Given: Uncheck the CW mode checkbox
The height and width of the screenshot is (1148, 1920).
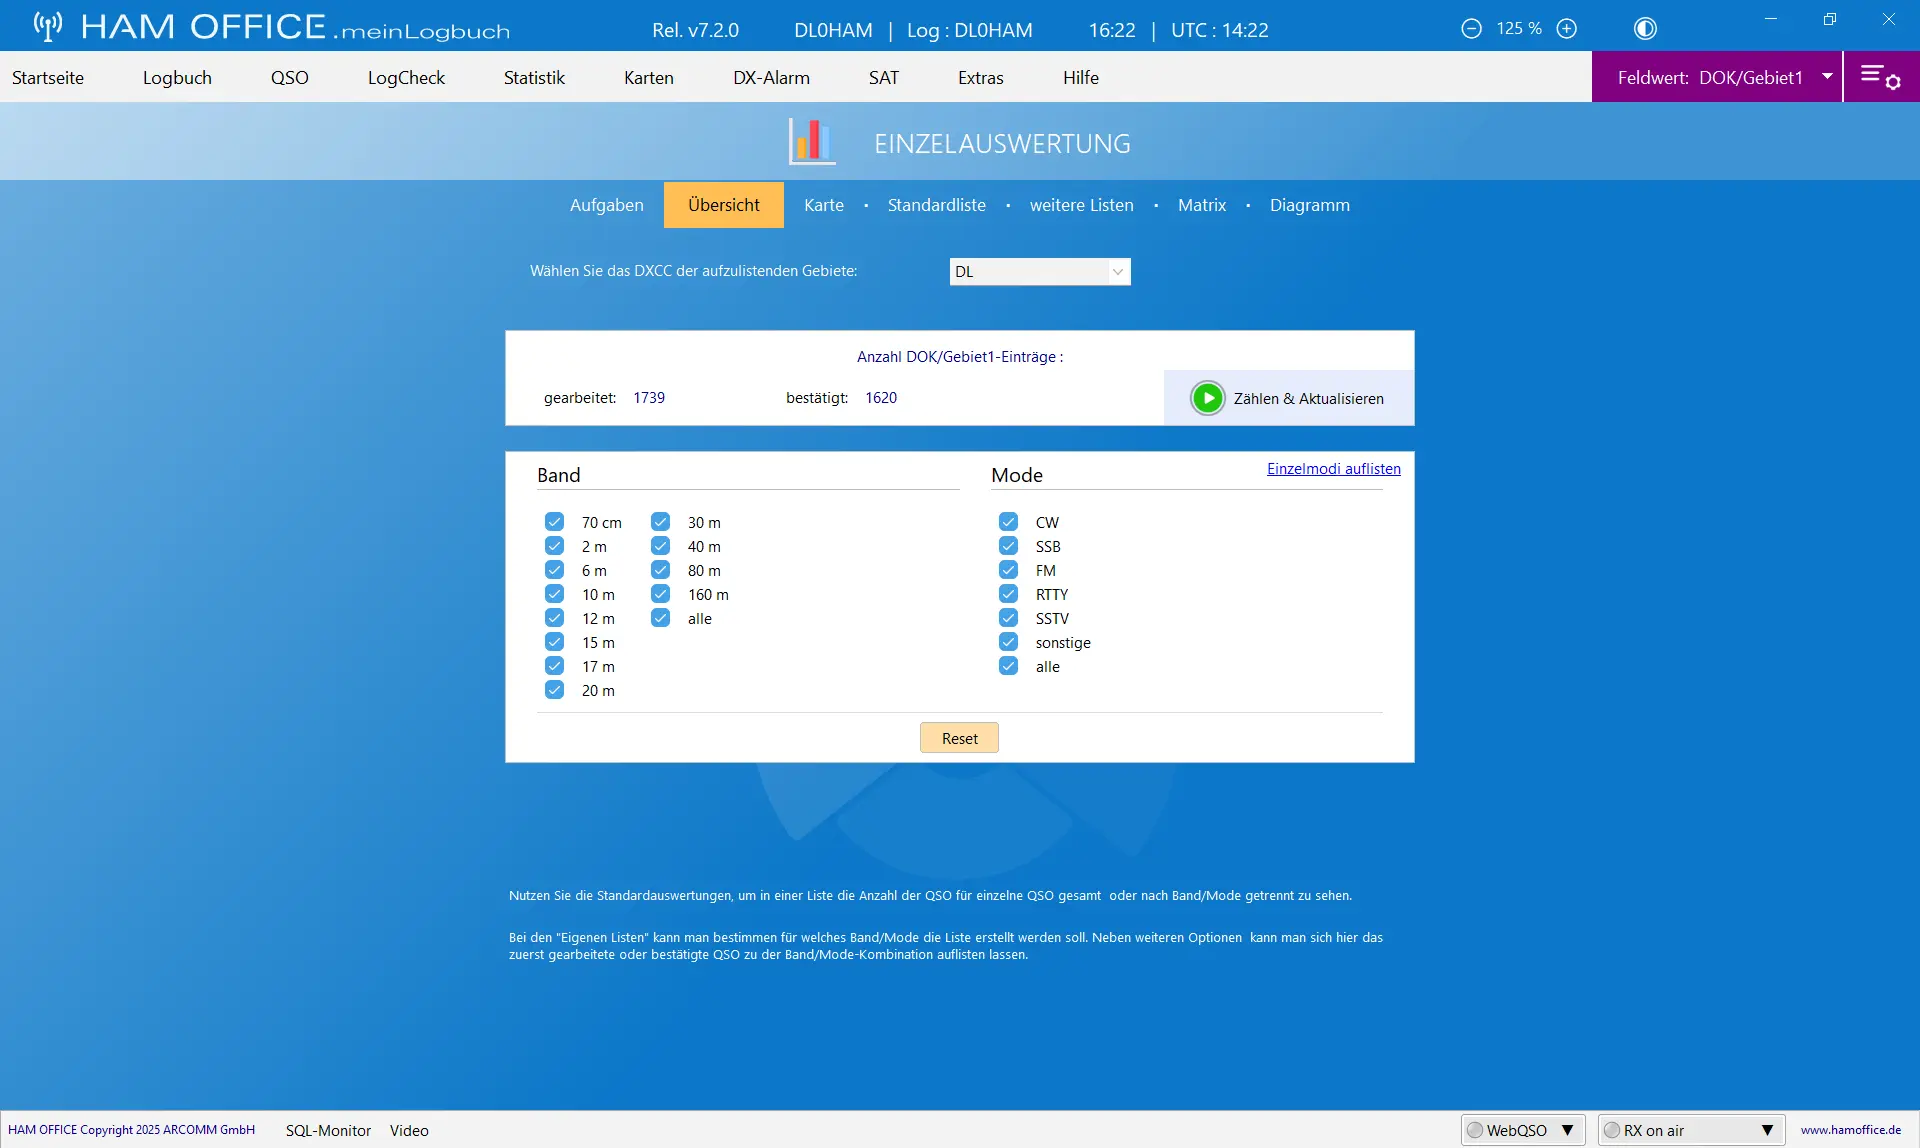Looking at the screenshot, I should point(1008,522).
